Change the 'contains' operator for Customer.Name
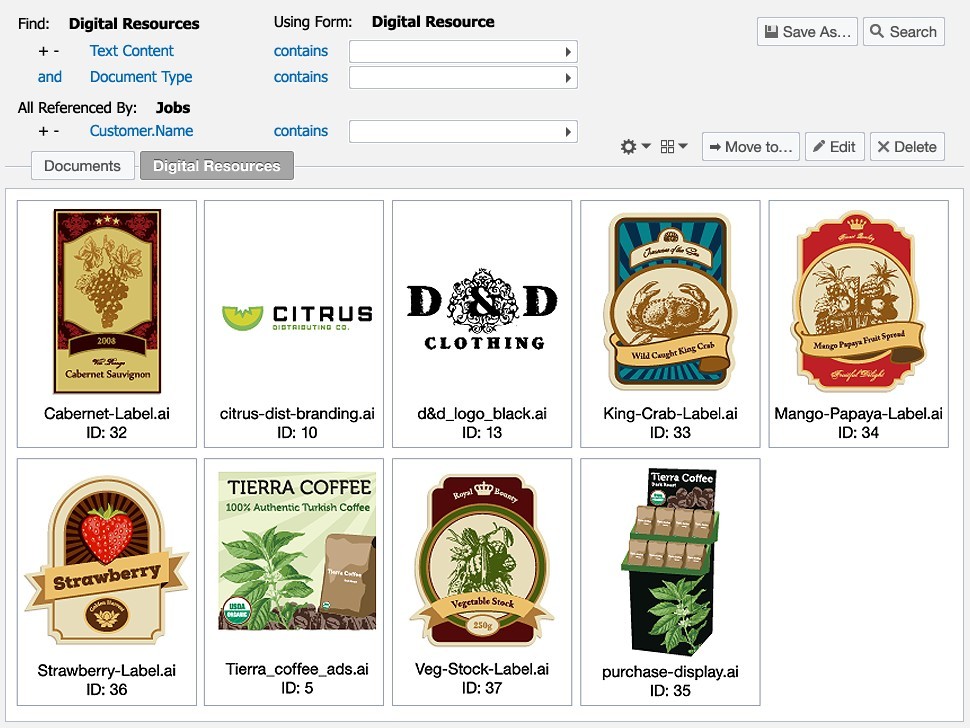970x728 pixels. (301, 131)
